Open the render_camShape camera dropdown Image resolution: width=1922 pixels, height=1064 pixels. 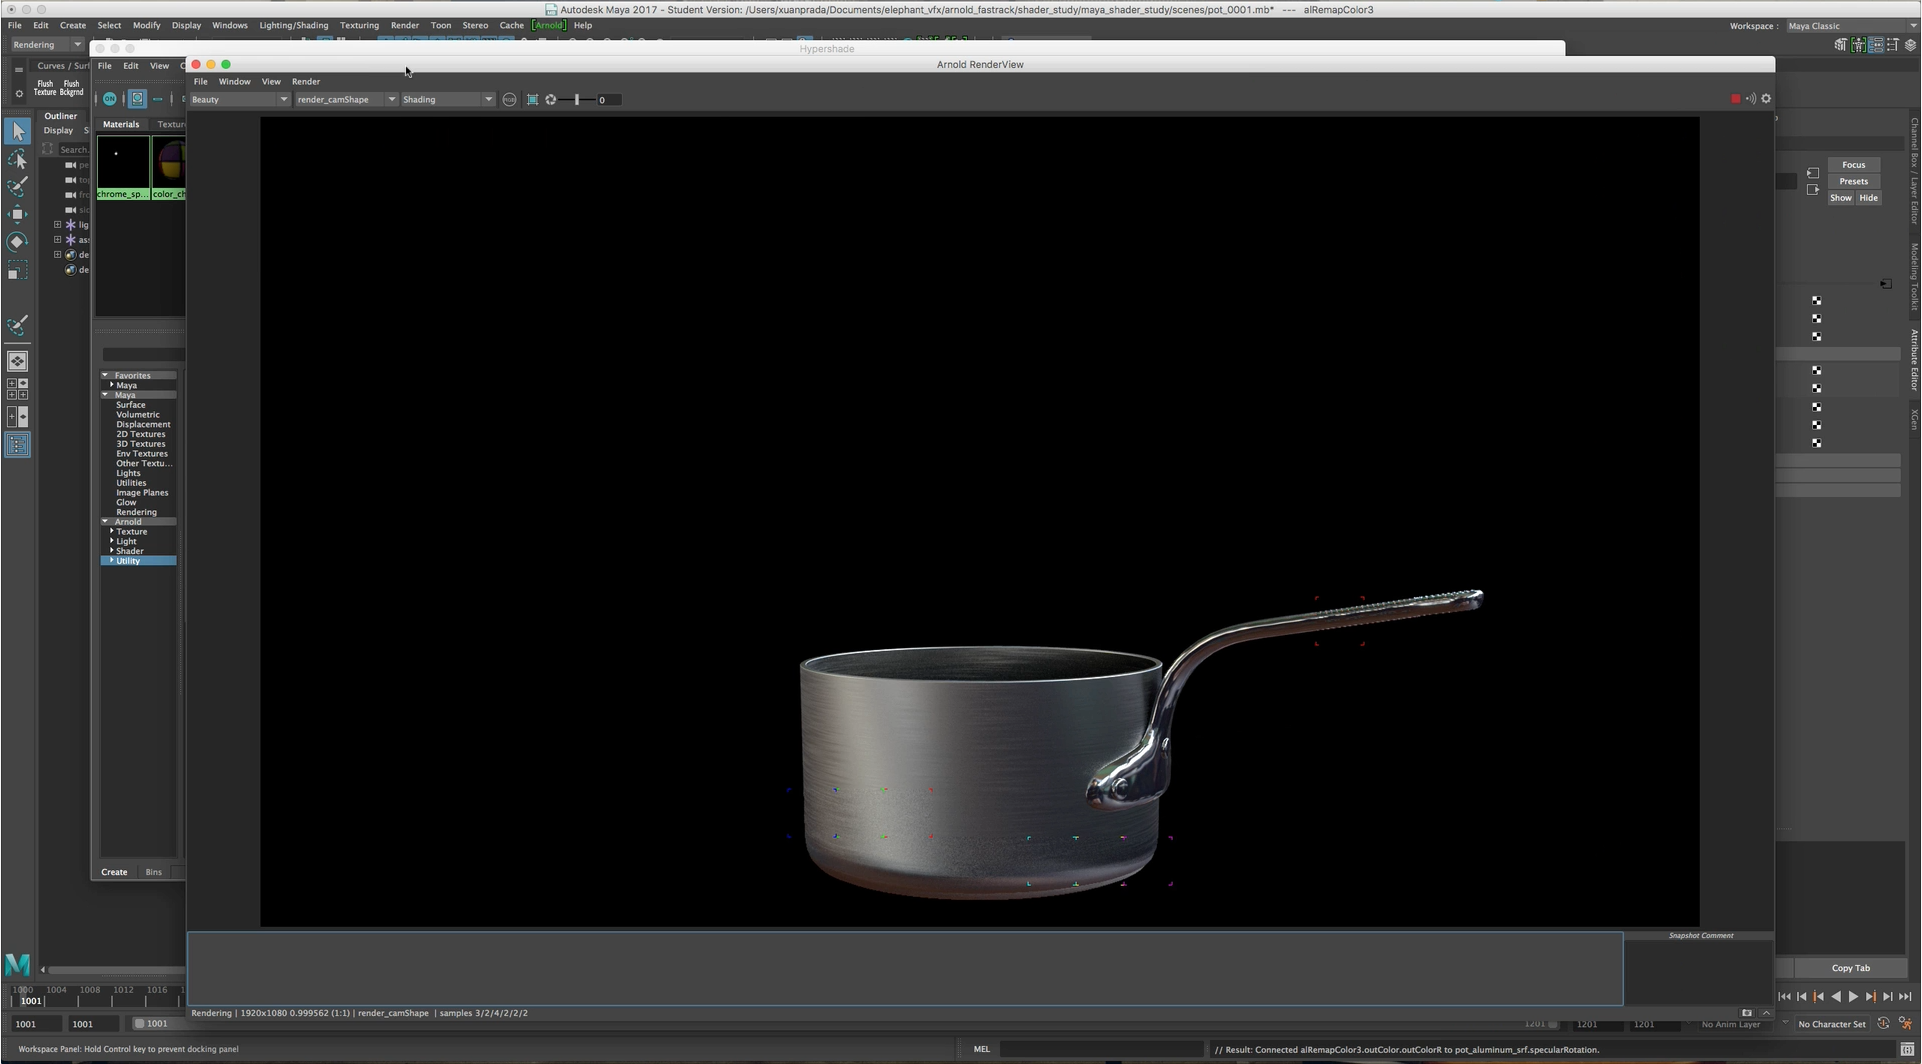pos(346,100)
